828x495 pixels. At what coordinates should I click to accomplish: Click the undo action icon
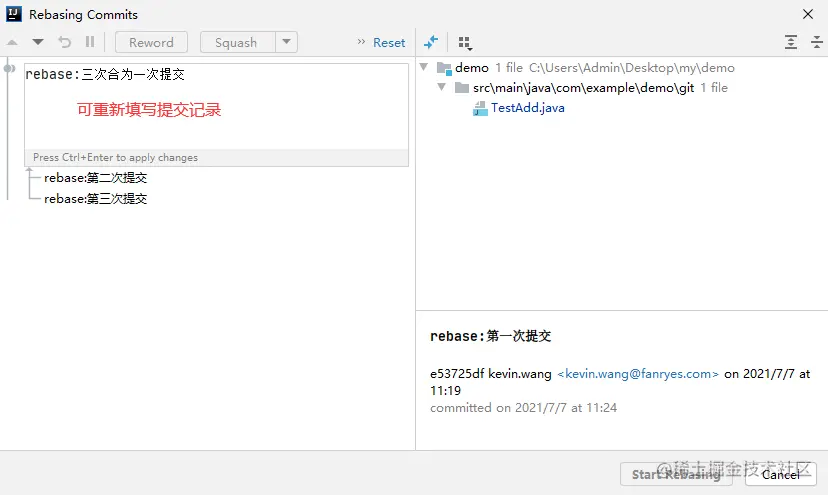tap(64, 42)
